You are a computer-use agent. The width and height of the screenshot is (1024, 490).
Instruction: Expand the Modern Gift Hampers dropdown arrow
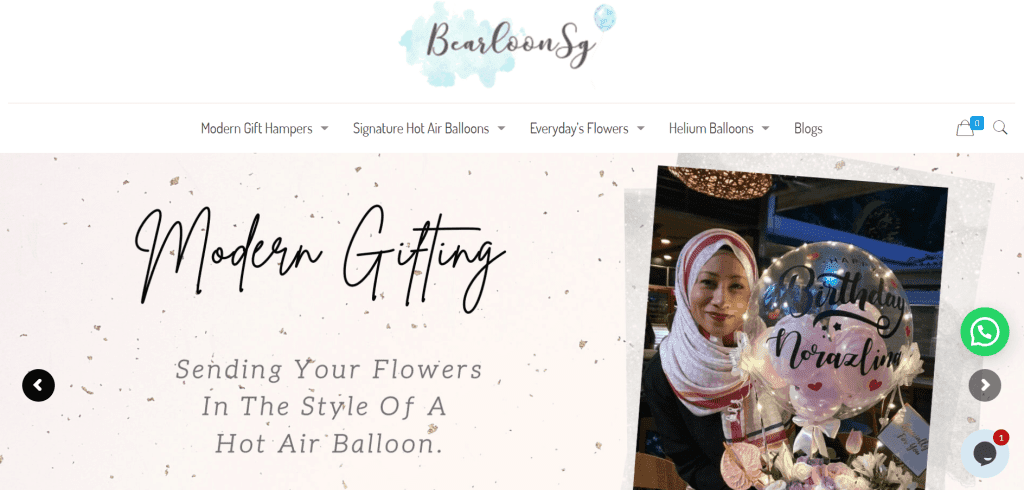click(x=325, y=129)
